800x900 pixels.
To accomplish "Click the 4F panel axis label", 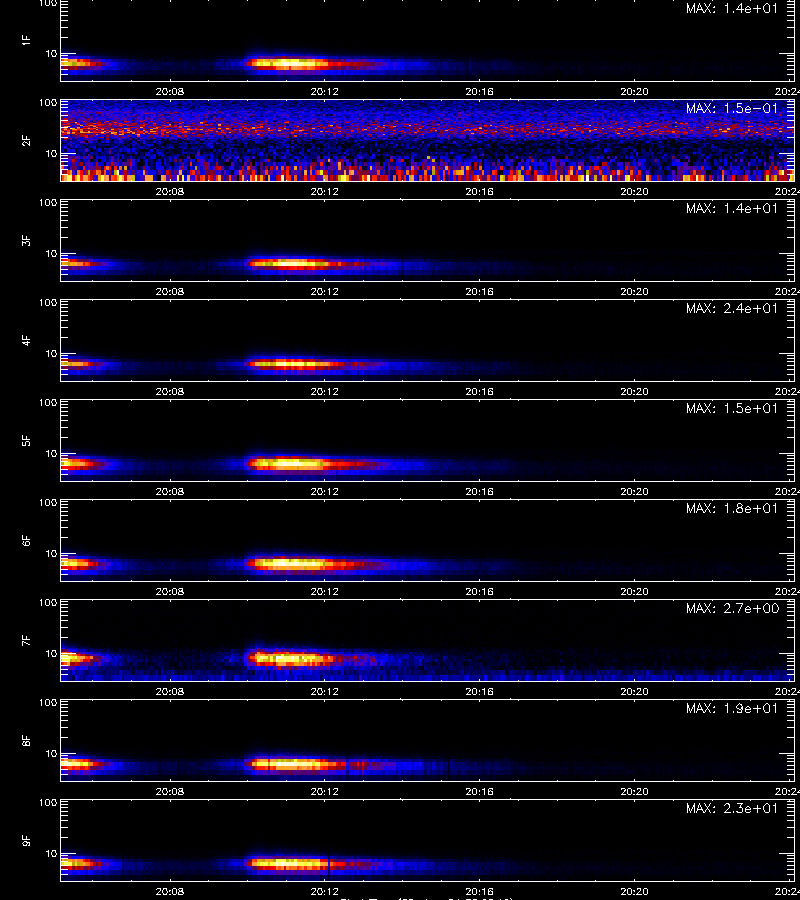I will (26, 340).
